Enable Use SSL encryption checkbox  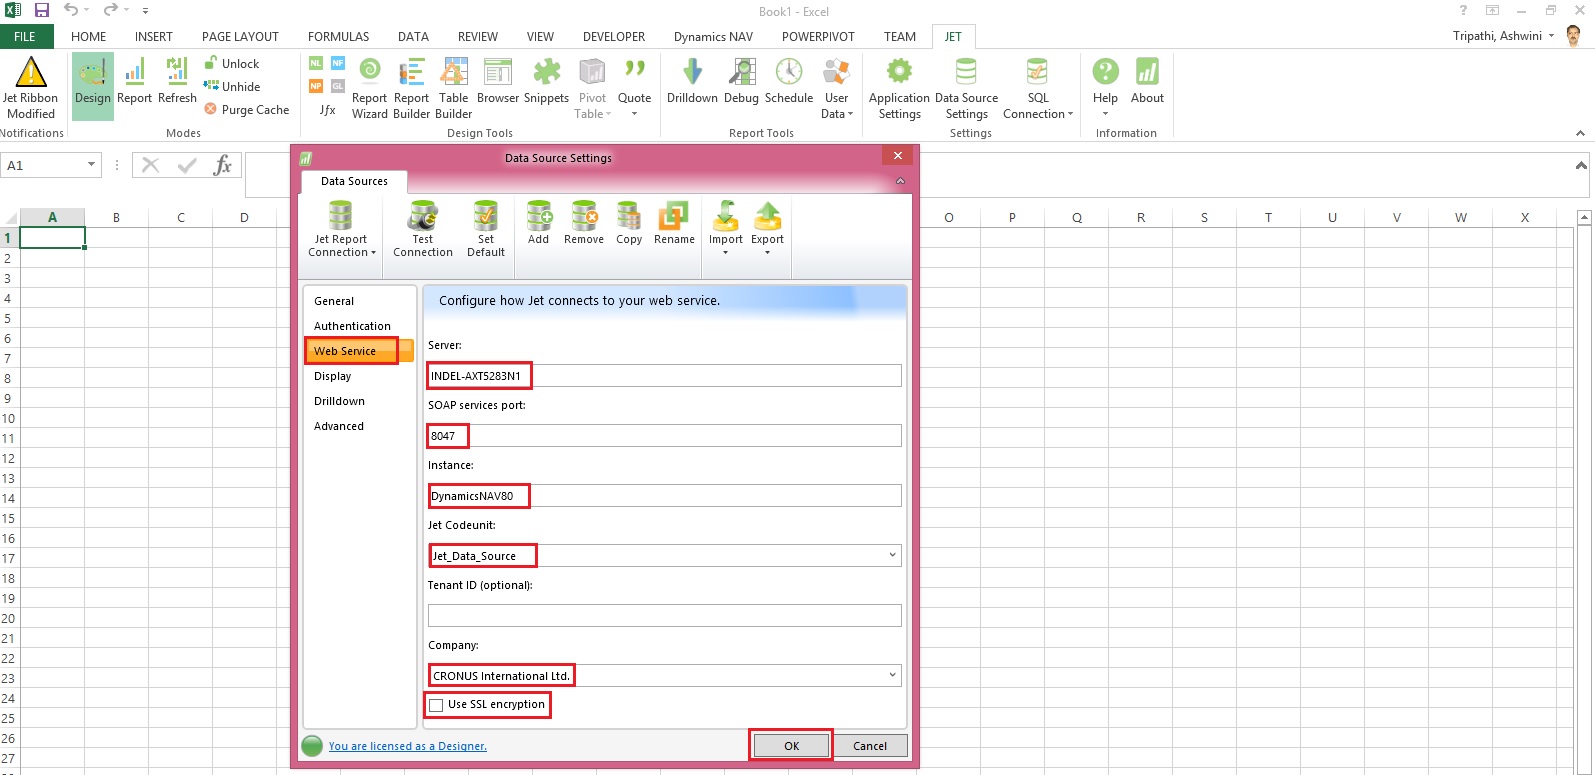[436, 705]
